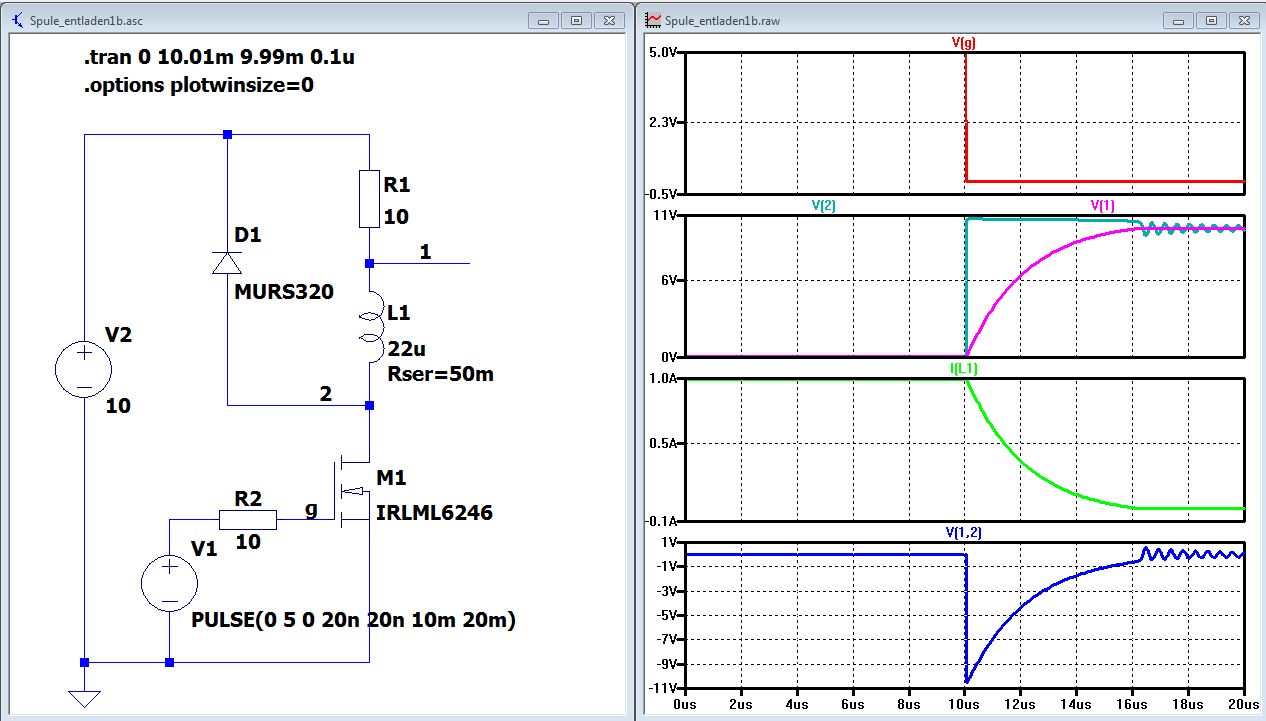Click the Rser=50m inductor parameter
Image resolution: width=1266 pixels, height=721 pixels.
point(439,374)
